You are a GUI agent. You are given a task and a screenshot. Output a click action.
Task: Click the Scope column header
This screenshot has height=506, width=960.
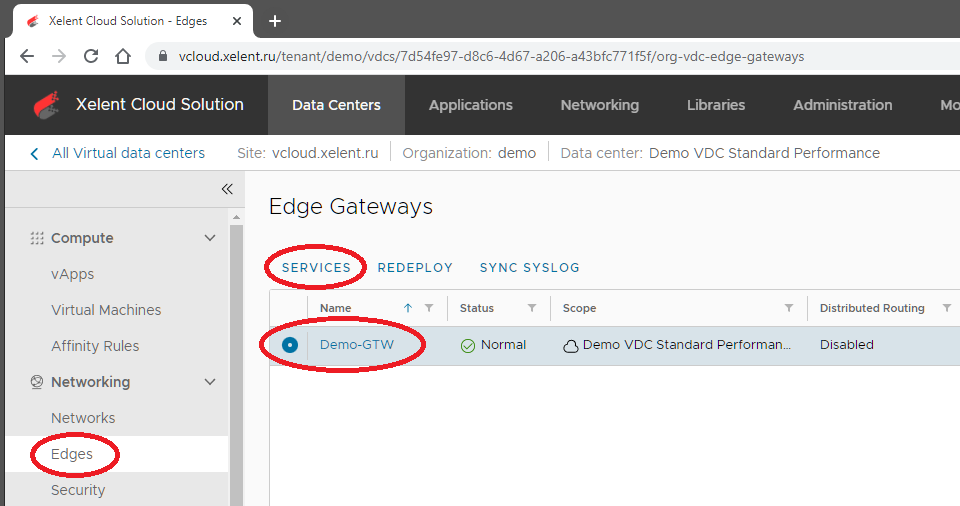point(579,308)
